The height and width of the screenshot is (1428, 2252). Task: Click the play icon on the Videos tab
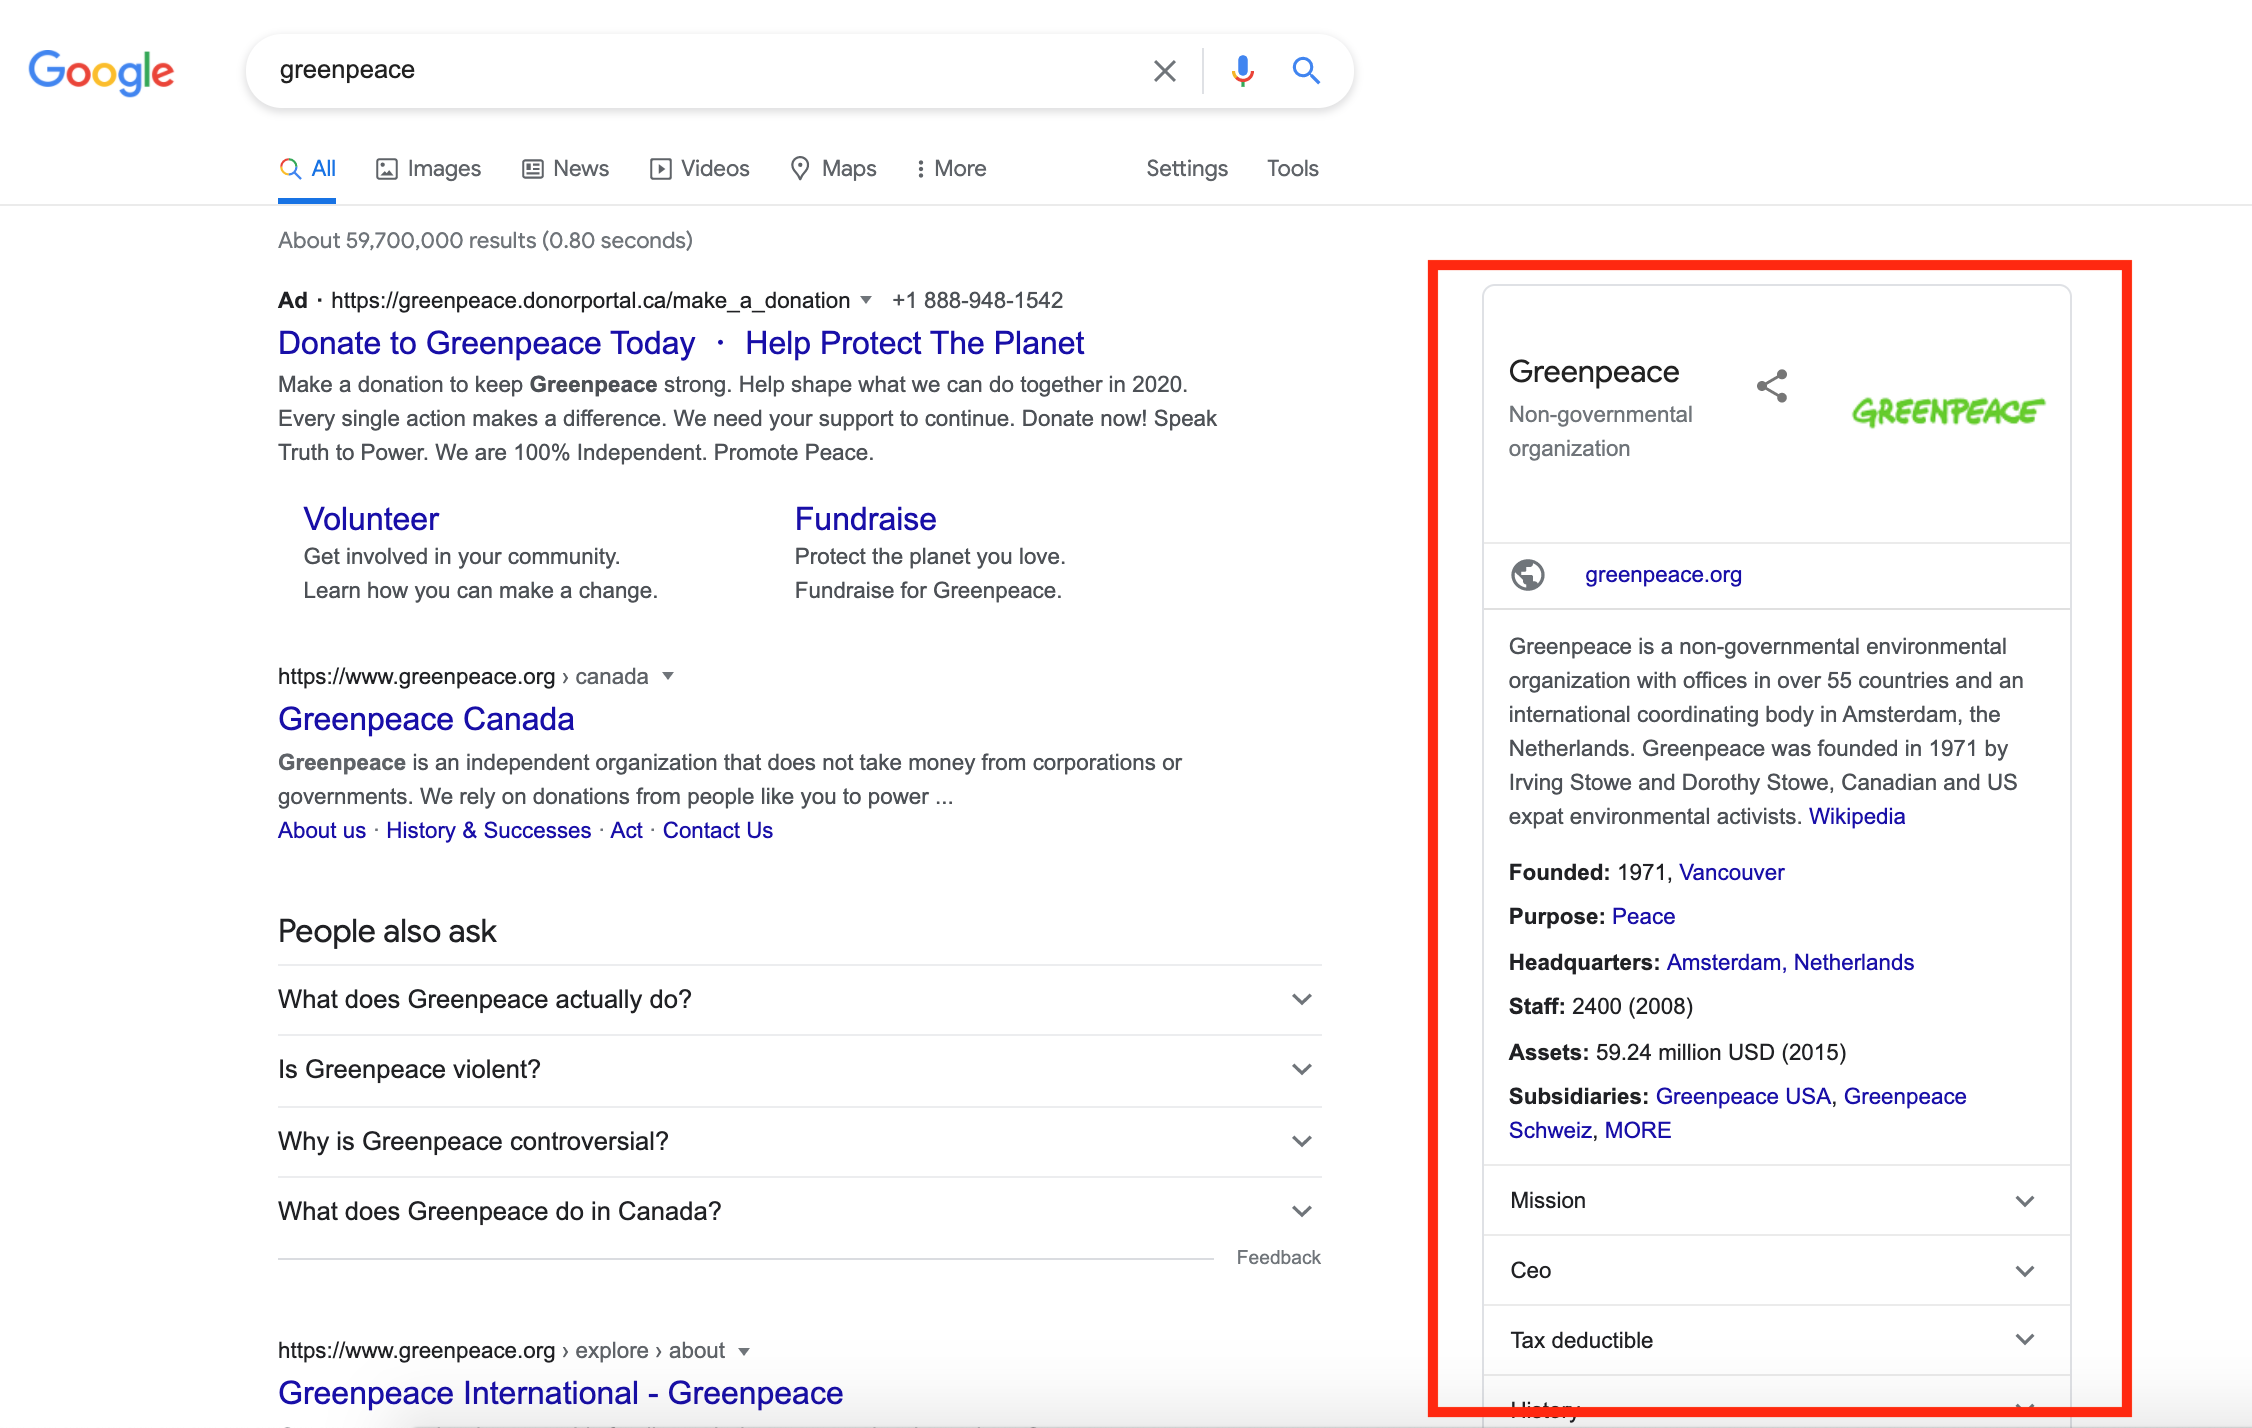[661, 168]
